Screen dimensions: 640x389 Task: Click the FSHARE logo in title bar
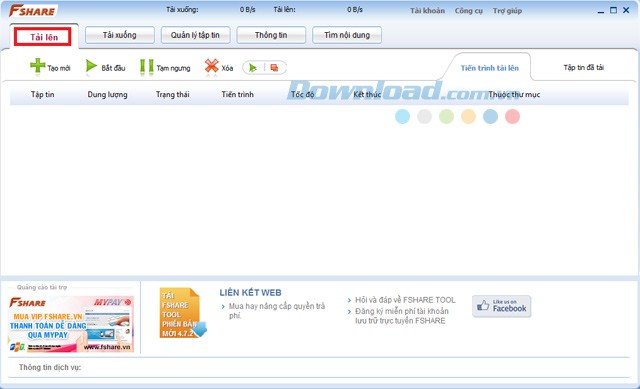click(x=33, y=10)
